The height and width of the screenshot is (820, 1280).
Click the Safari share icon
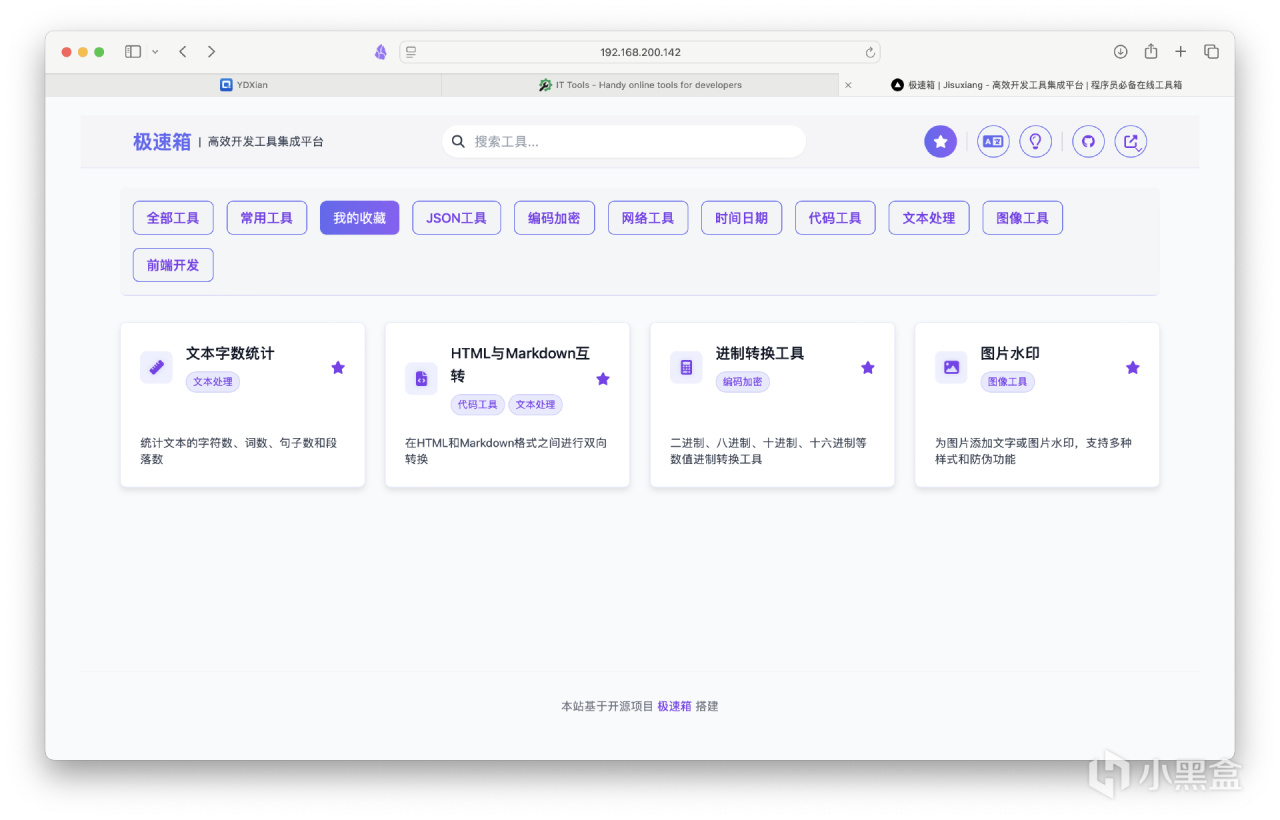(x=1151, y=52)
